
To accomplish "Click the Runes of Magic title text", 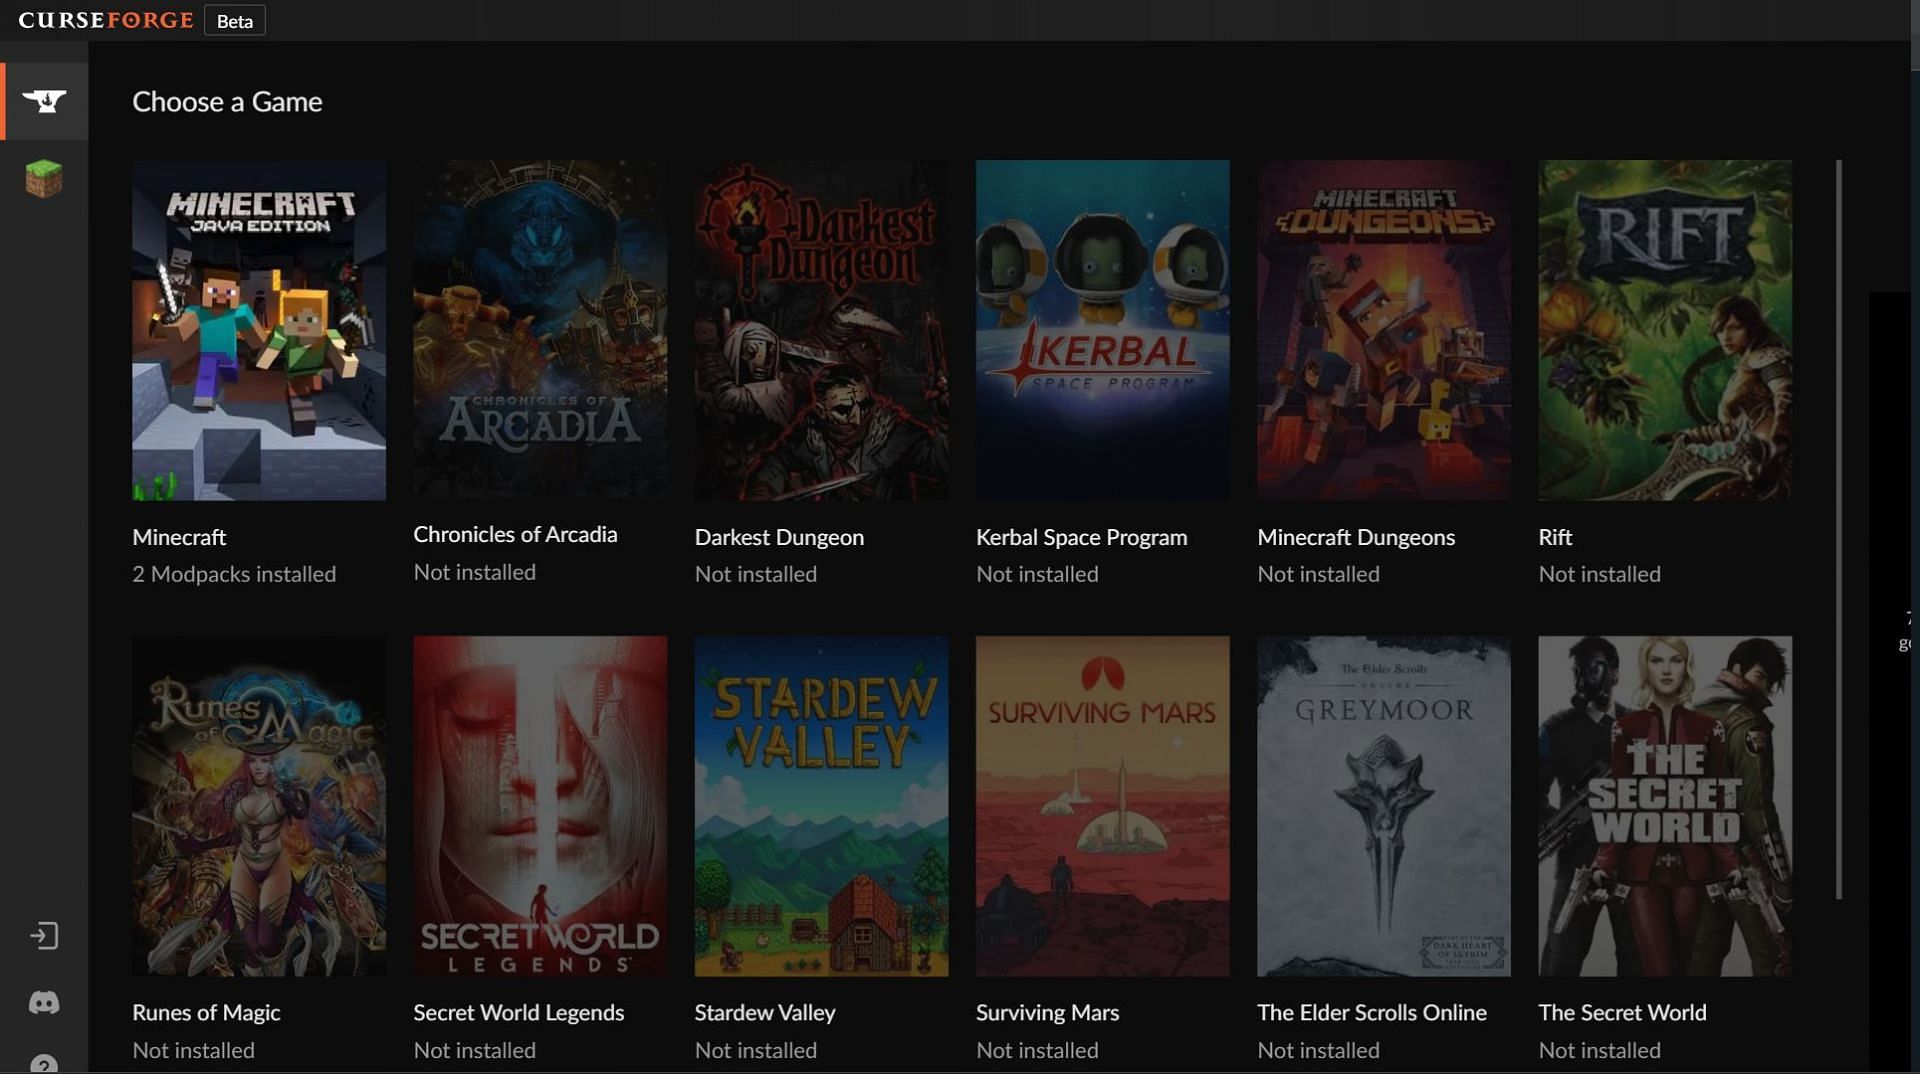I will pos(206,1012).
